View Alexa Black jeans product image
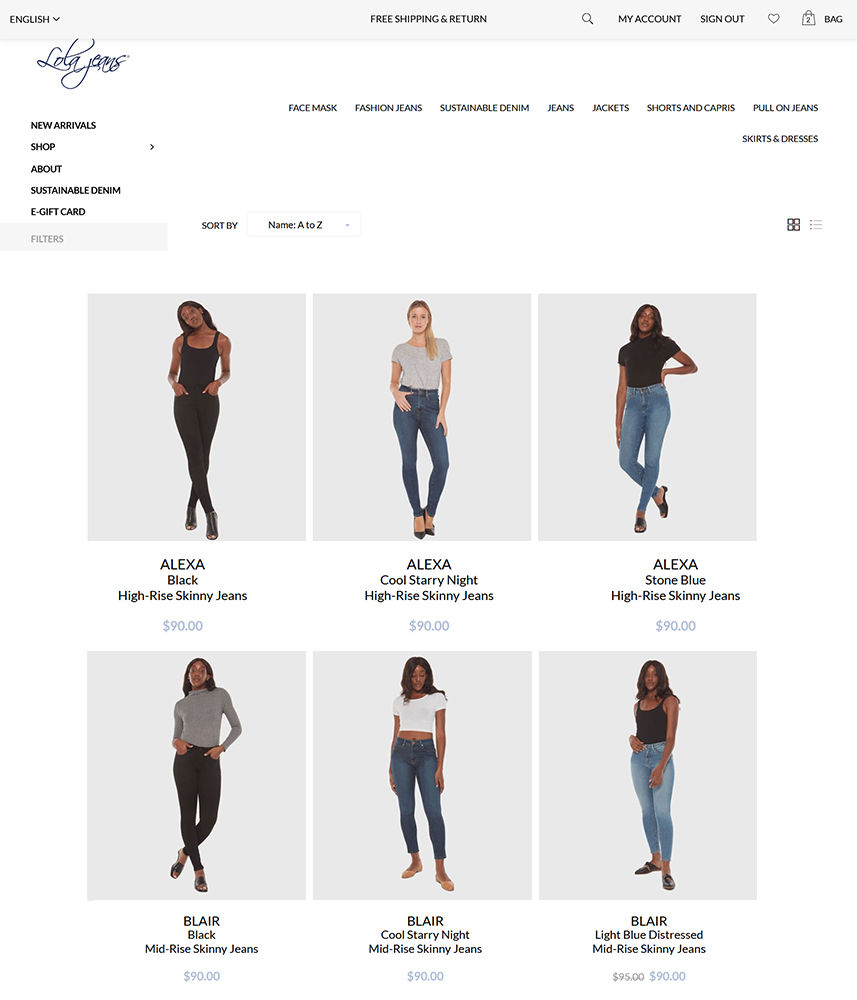Screen dimensions: 857x1000 point(196,417)
